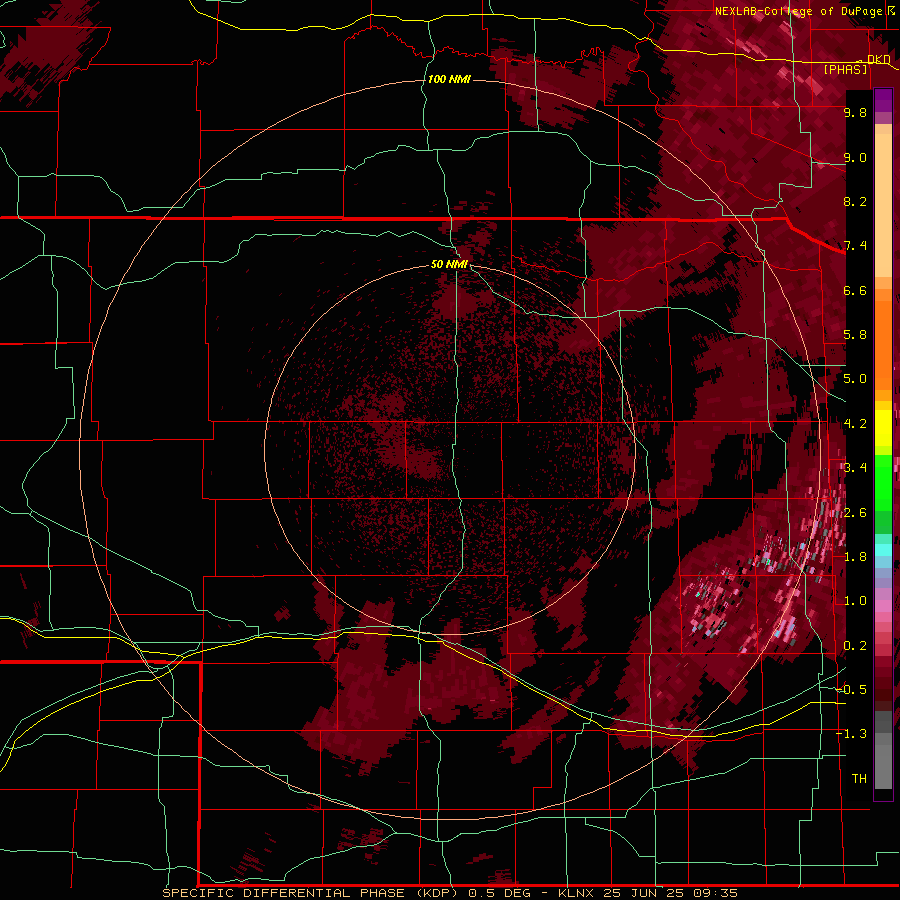Click the cyan segment of the color bar
900x900 pixels.
point(883,549)
